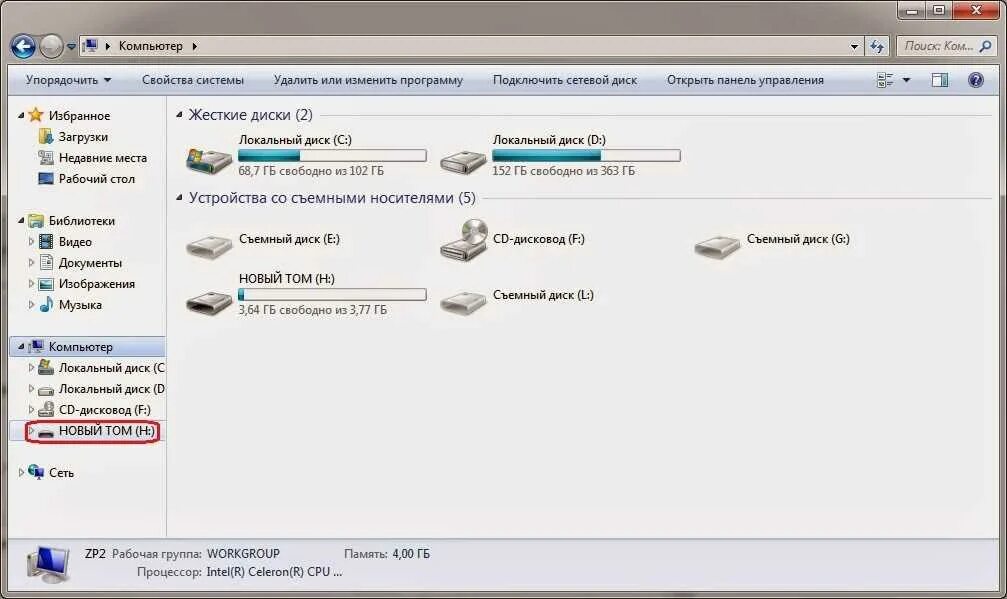Click the text 3,64 ГБ свободно из 3,77 ГБ
The image size is (1007, 599).
click(x=312, y=309)
